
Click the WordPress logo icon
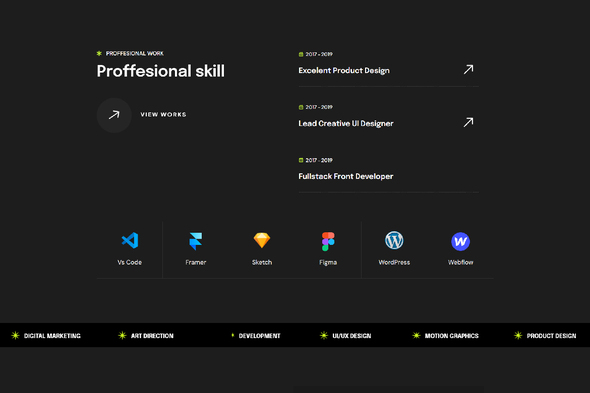coord(394,240)
